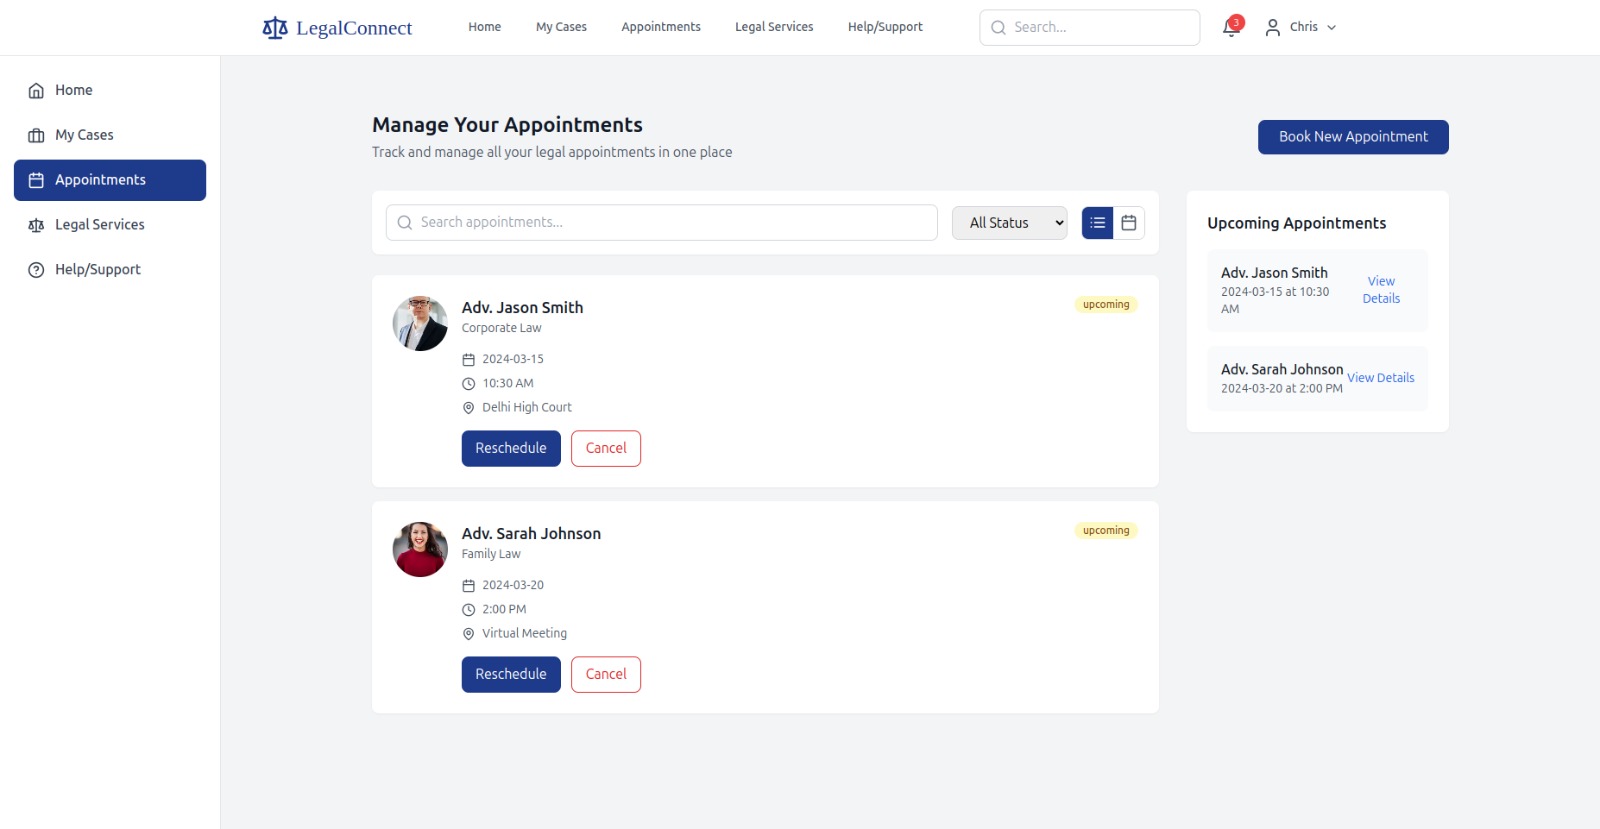Click the clock icon beside 10:30 AM
Image resolution: width=1600 pixels, height=829 pixels.
468,384
